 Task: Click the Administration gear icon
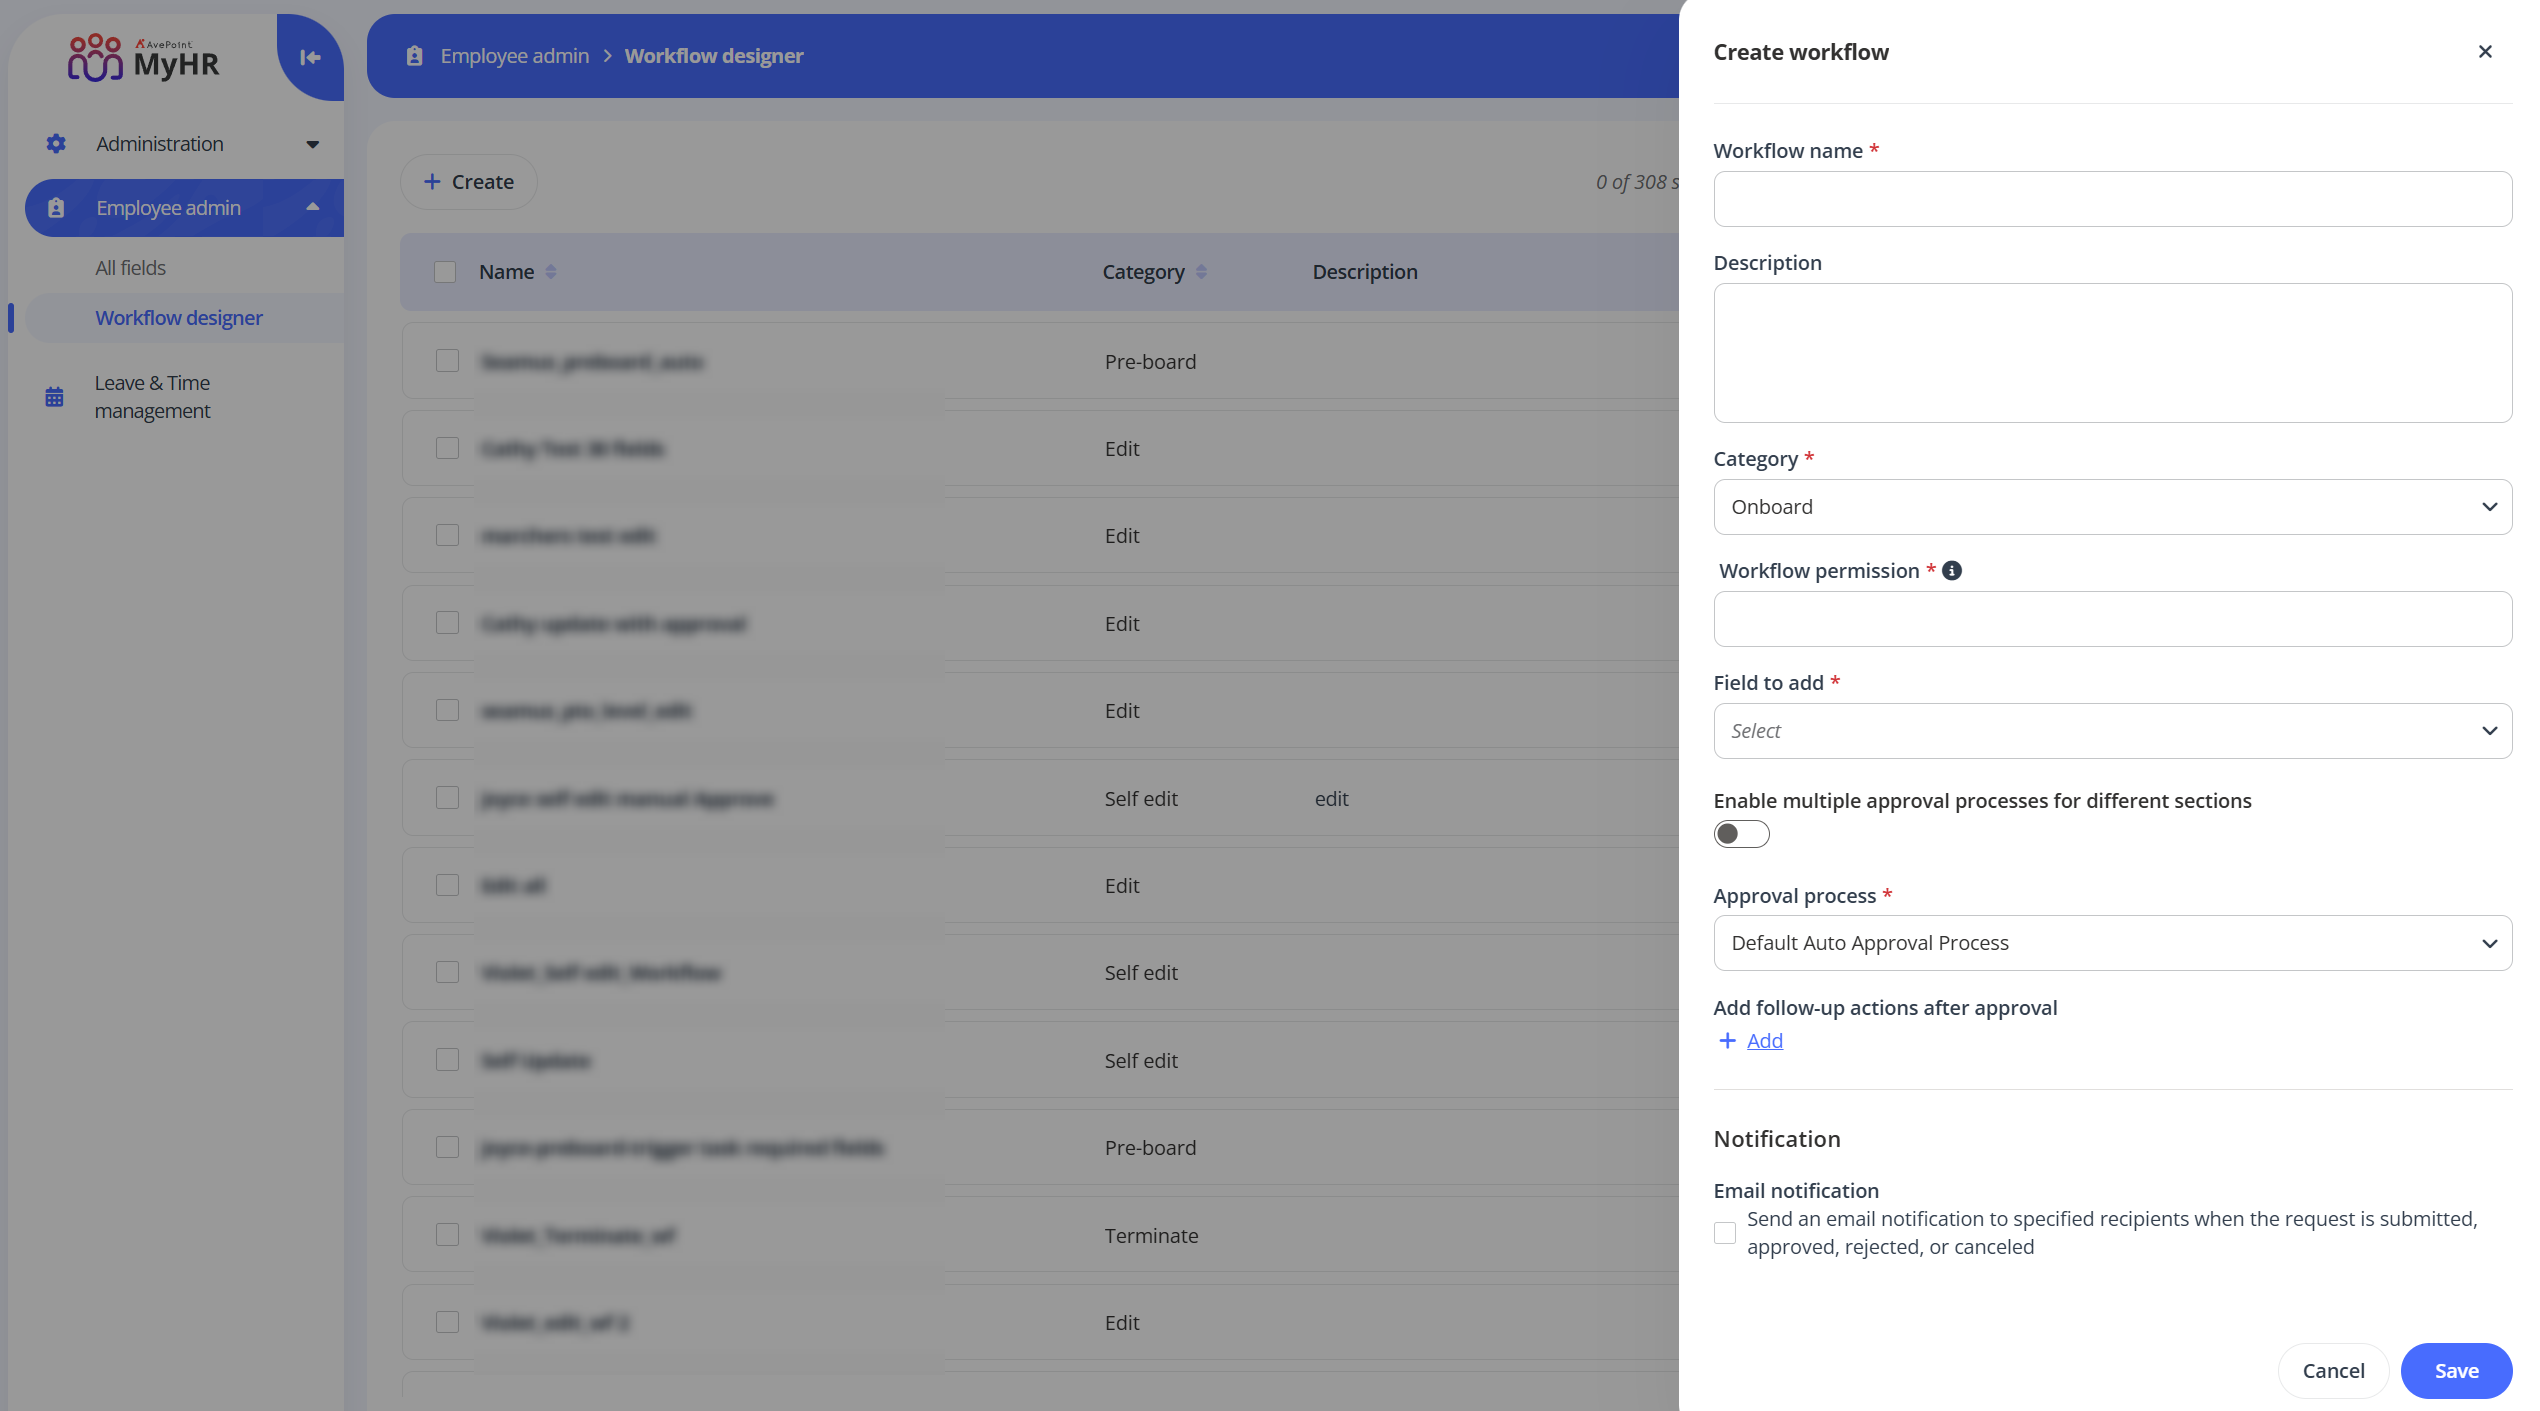click(x=56, y=144)
